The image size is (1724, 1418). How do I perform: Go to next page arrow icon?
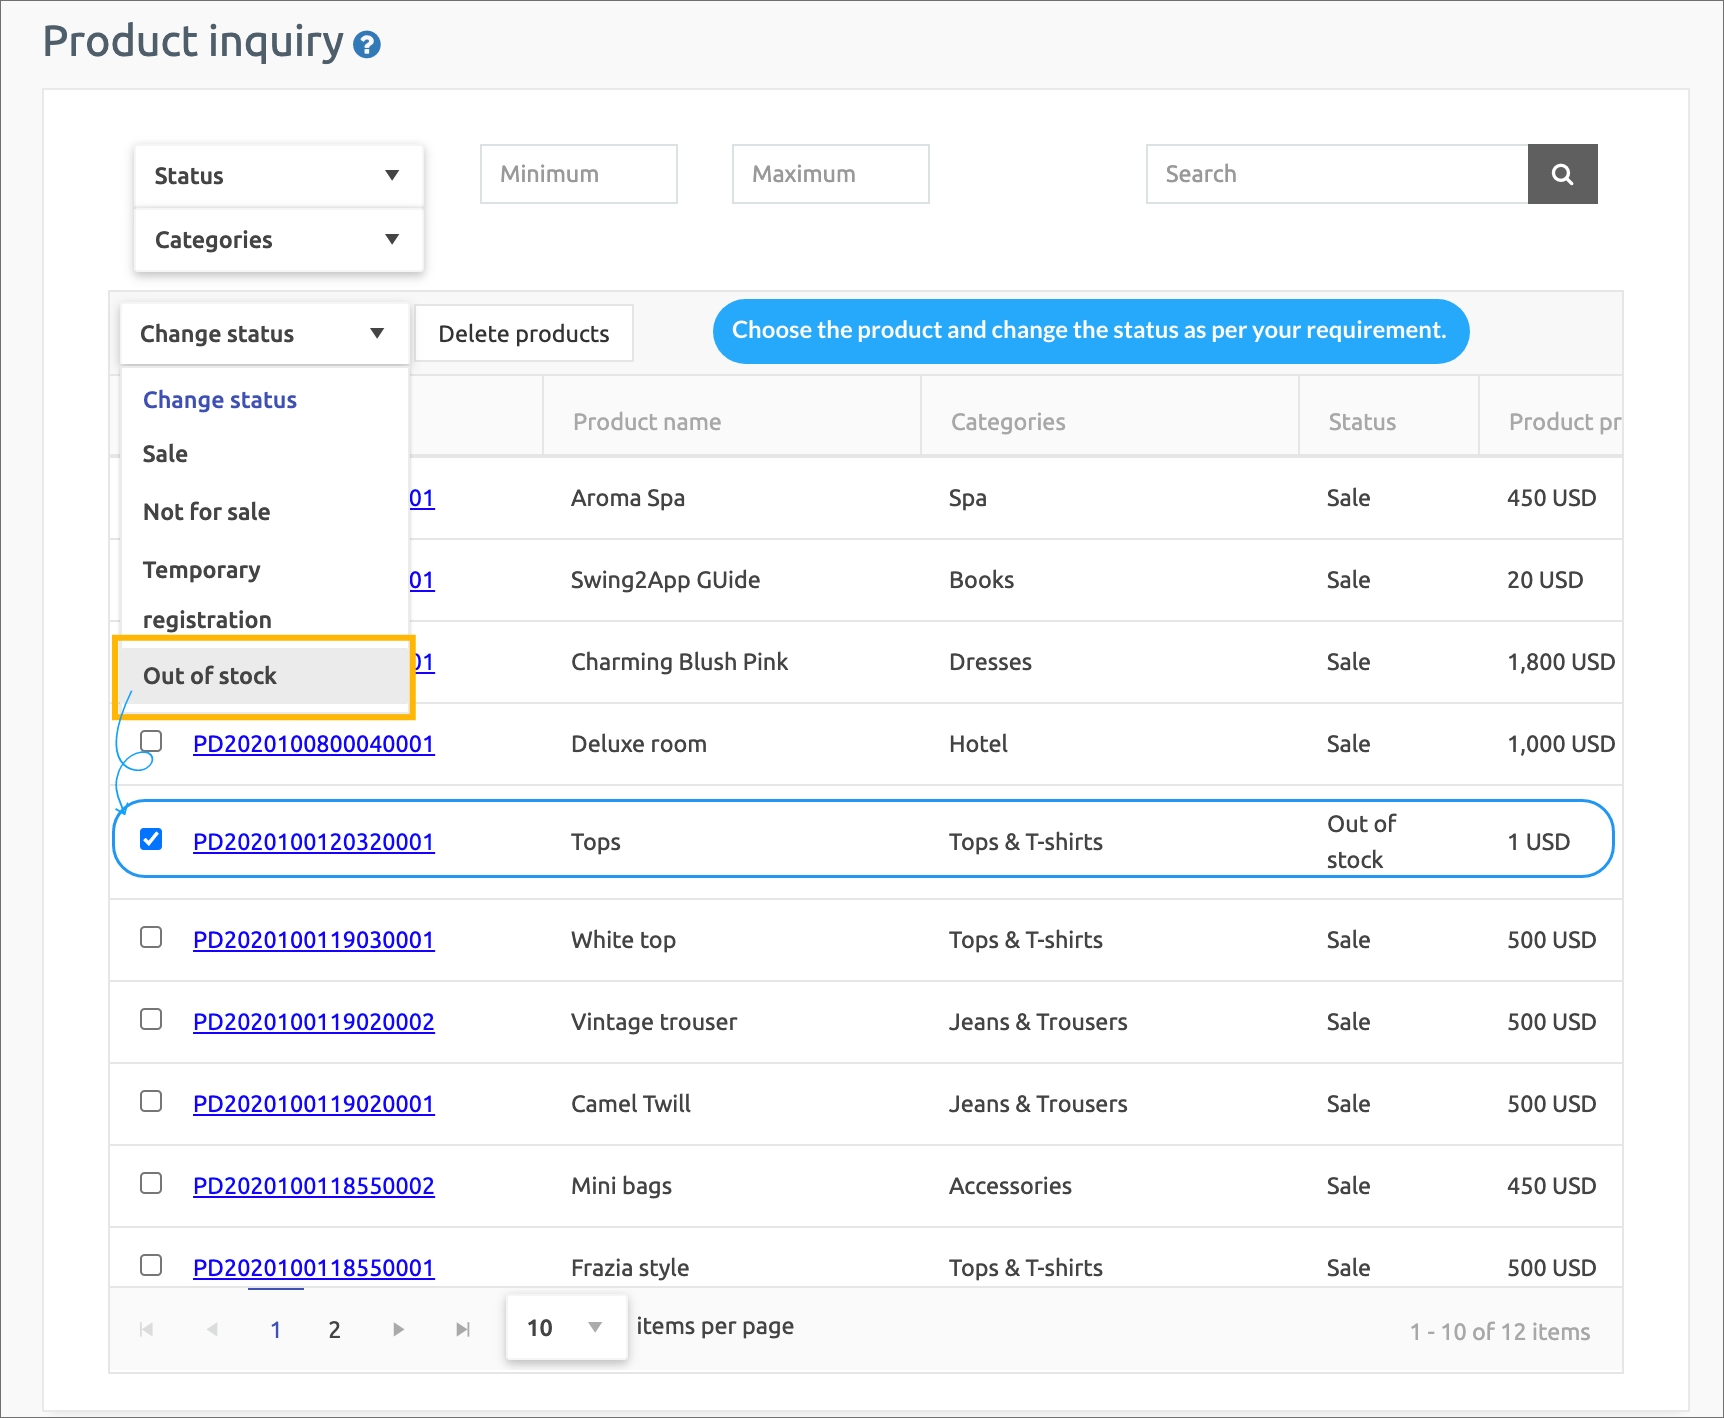point(398,1329)
